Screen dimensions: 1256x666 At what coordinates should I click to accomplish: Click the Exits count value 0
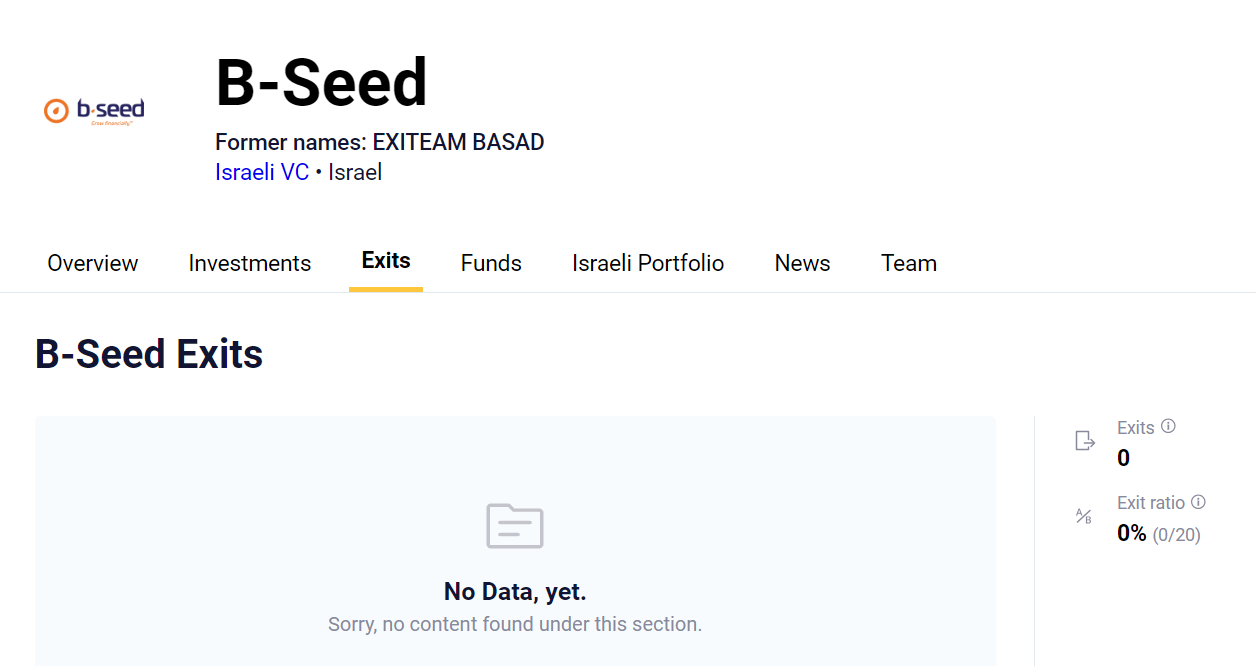pyautogui.click(x=1123, y=458)
